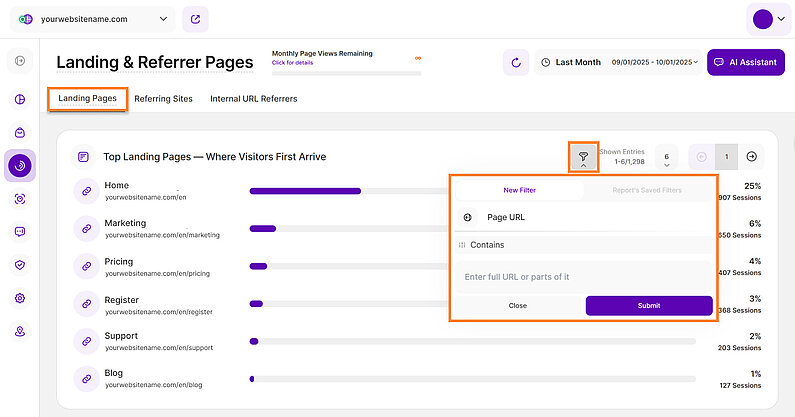The image size is (795, 417).
Task: Click the Monthly Page Views remaining bar
Action: pyautogui.click(x=346, y=72)
